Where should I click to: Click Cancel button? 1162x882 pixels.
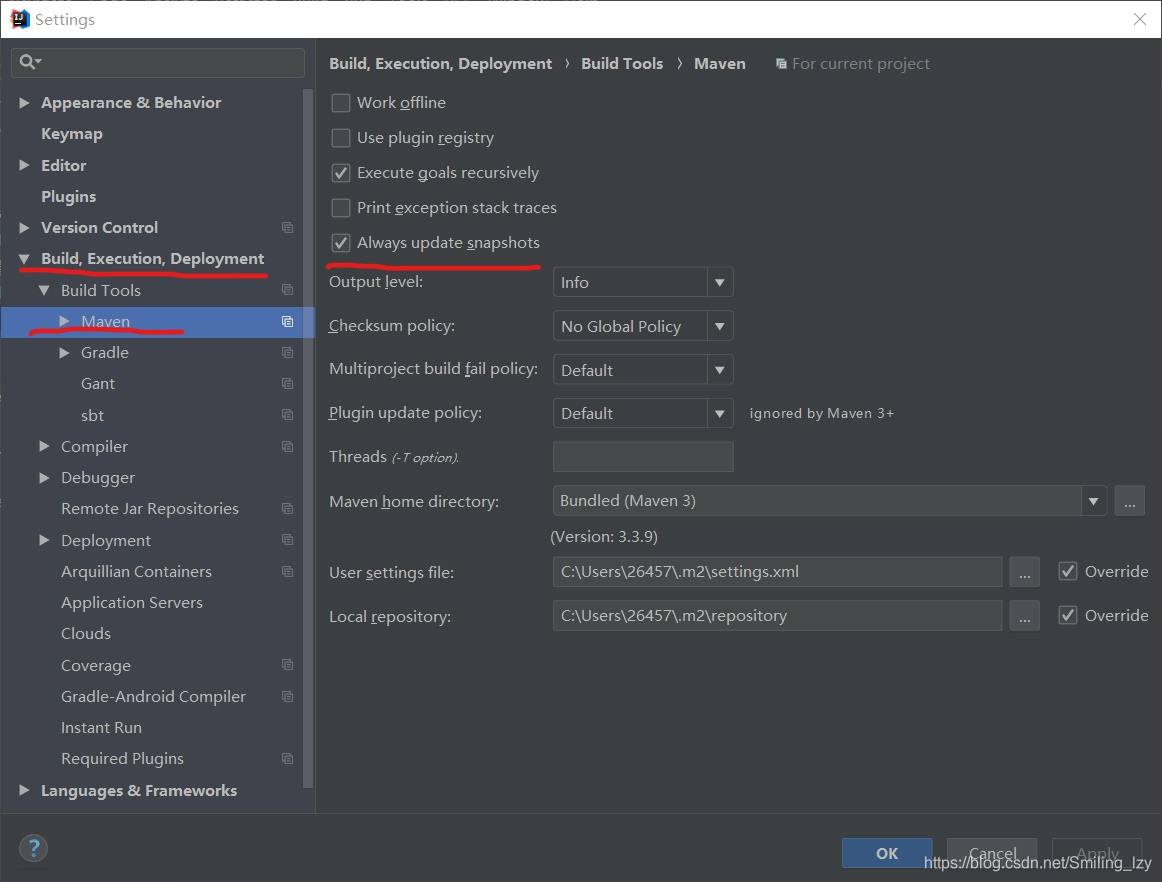coord(992,853)
